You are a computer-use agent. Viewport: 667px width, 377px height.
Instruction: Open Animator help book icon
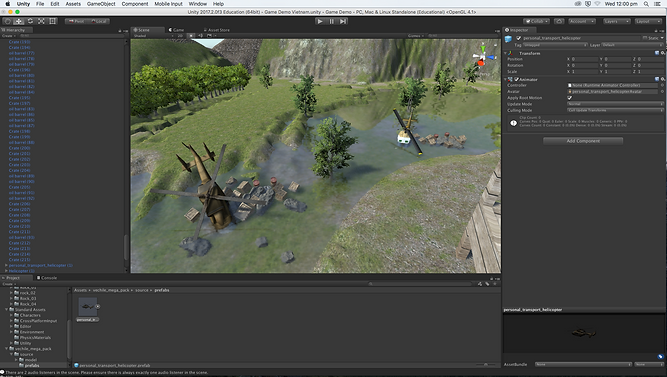pyautogui.click(x=657, y=79)
